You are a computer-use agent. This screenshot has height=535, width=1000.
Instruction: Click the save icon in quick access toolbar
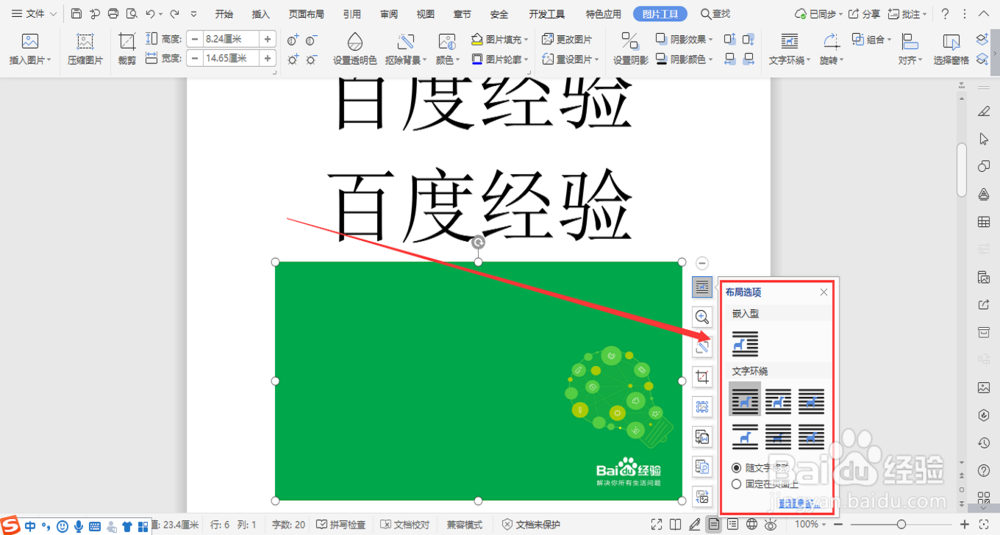pyautogui.click(x=76, y=13)
